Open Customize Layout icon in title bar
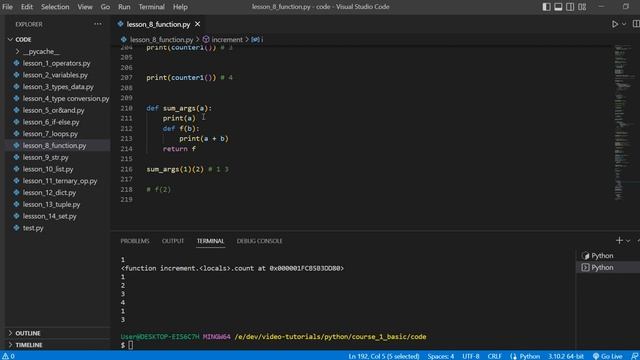 [x=582, y=7]
